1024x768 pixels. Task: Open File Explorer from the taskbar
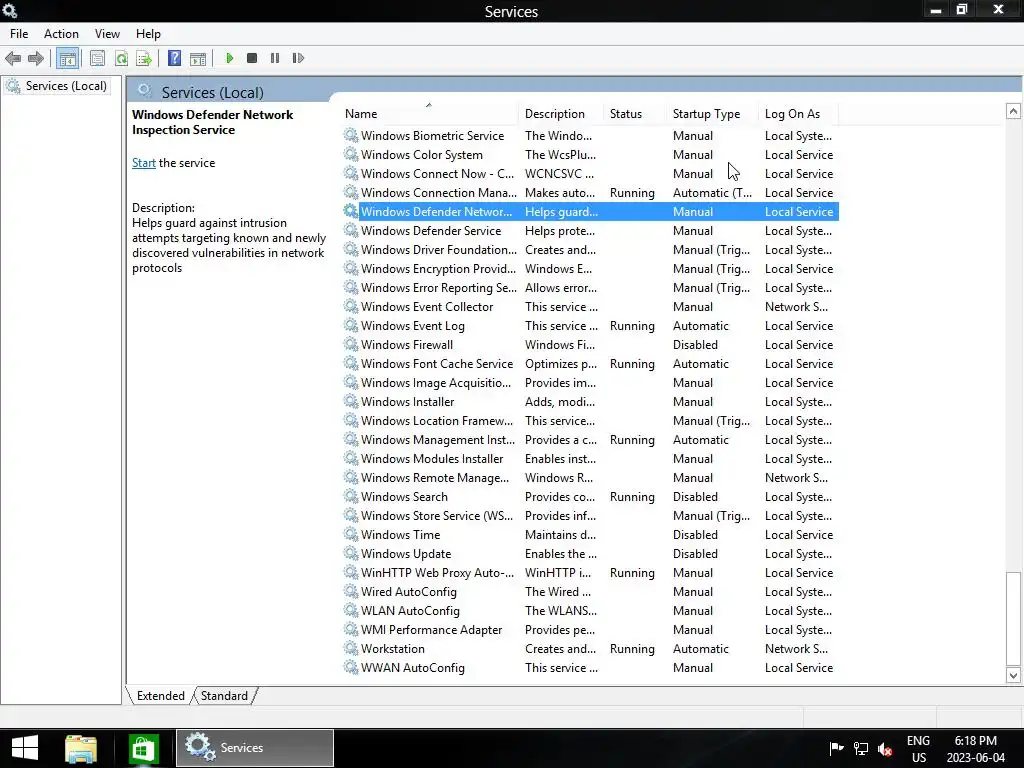81,748
